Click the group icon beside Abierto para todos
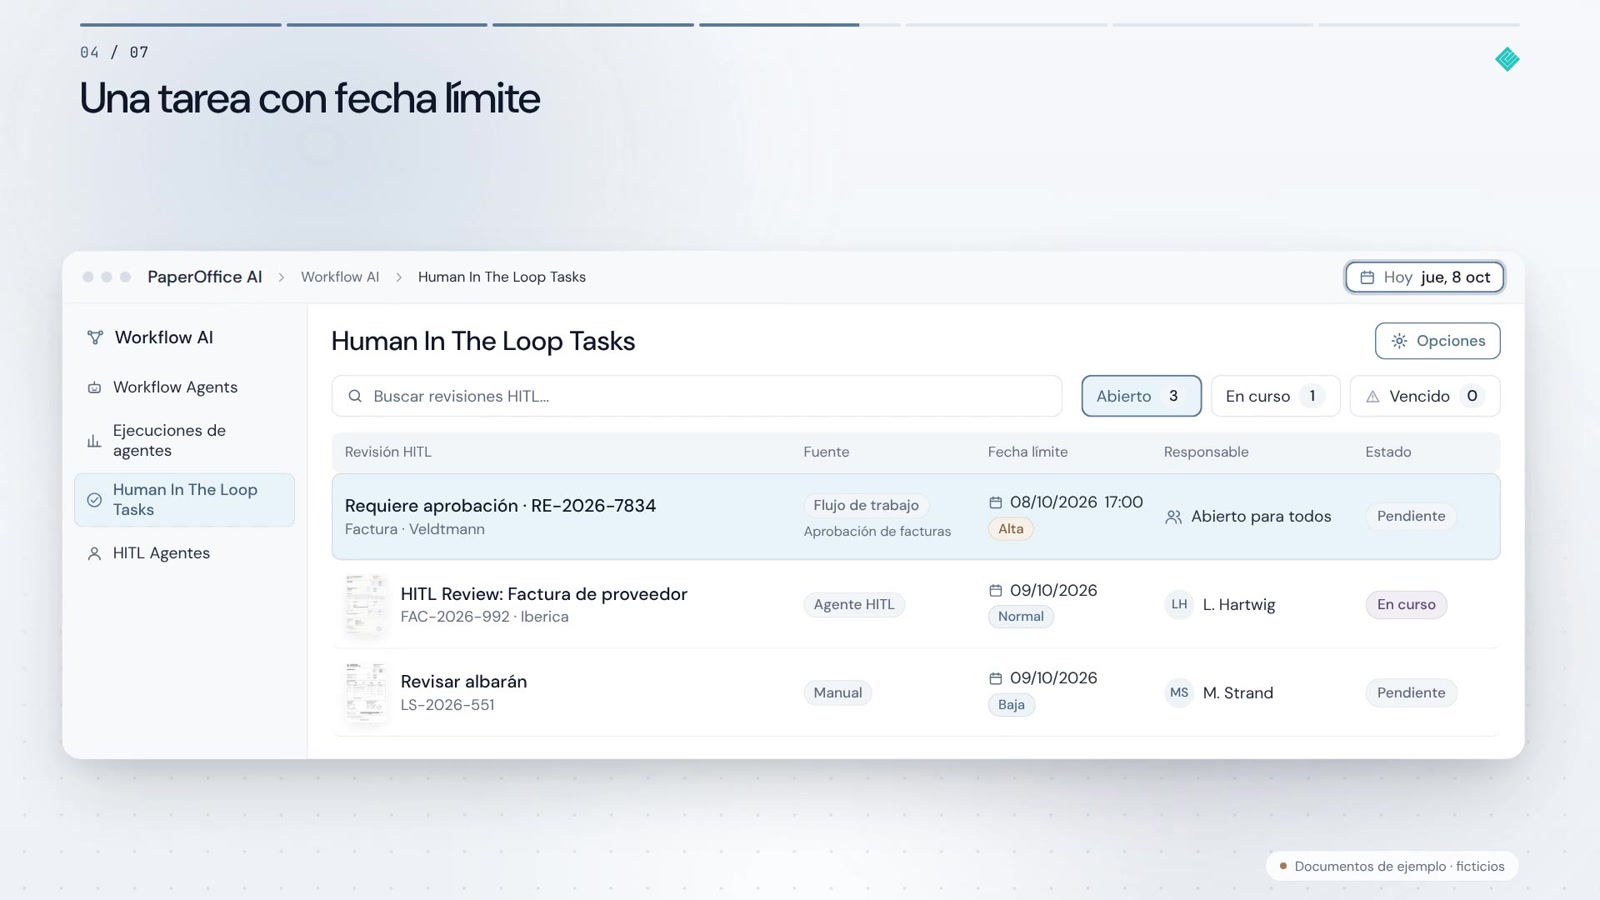The height and width of the screenshot is (900, 1600). pyautogui.click(x=1174, y=517)
